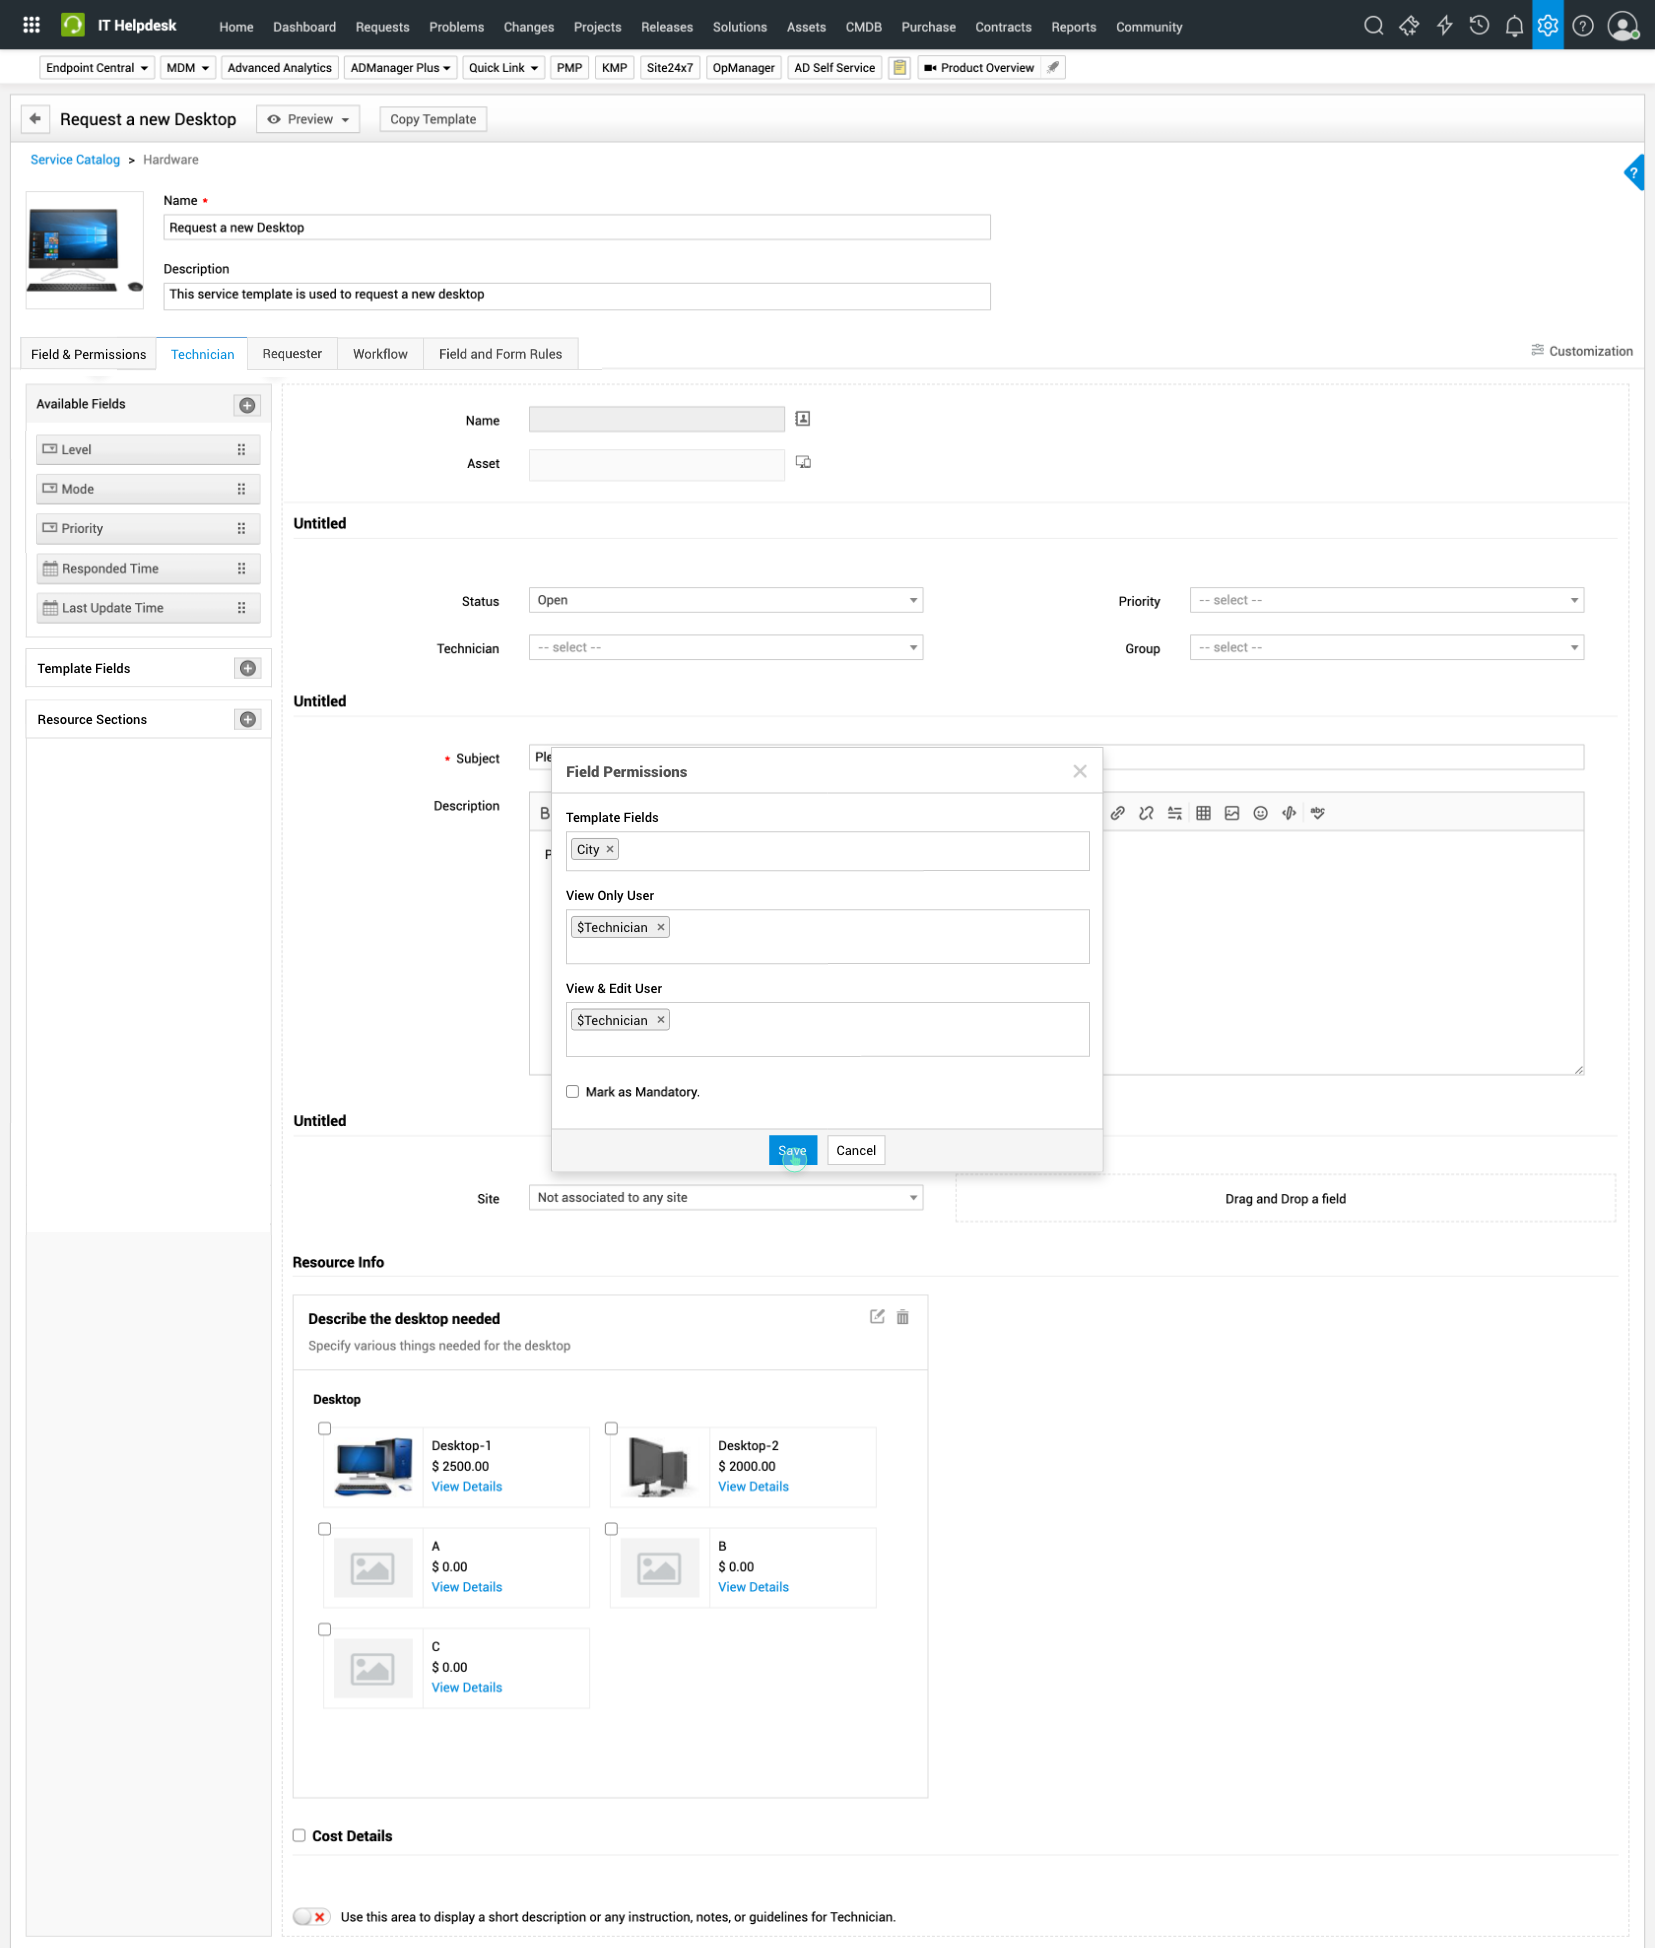The width and height of the screenshot is (1655, 1948).
Task: Open the Site dropdown
Action: click(725, 1198)
